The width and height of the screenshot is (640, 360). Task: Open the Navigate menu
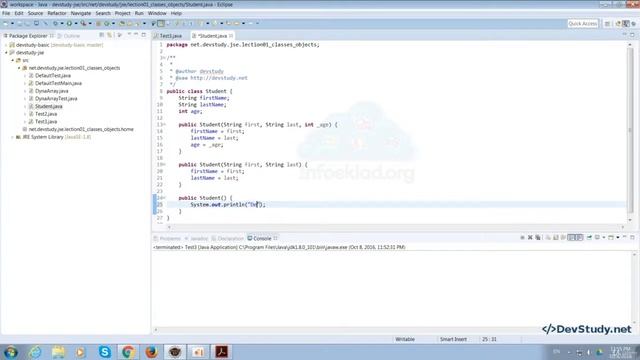coord(81,13)
